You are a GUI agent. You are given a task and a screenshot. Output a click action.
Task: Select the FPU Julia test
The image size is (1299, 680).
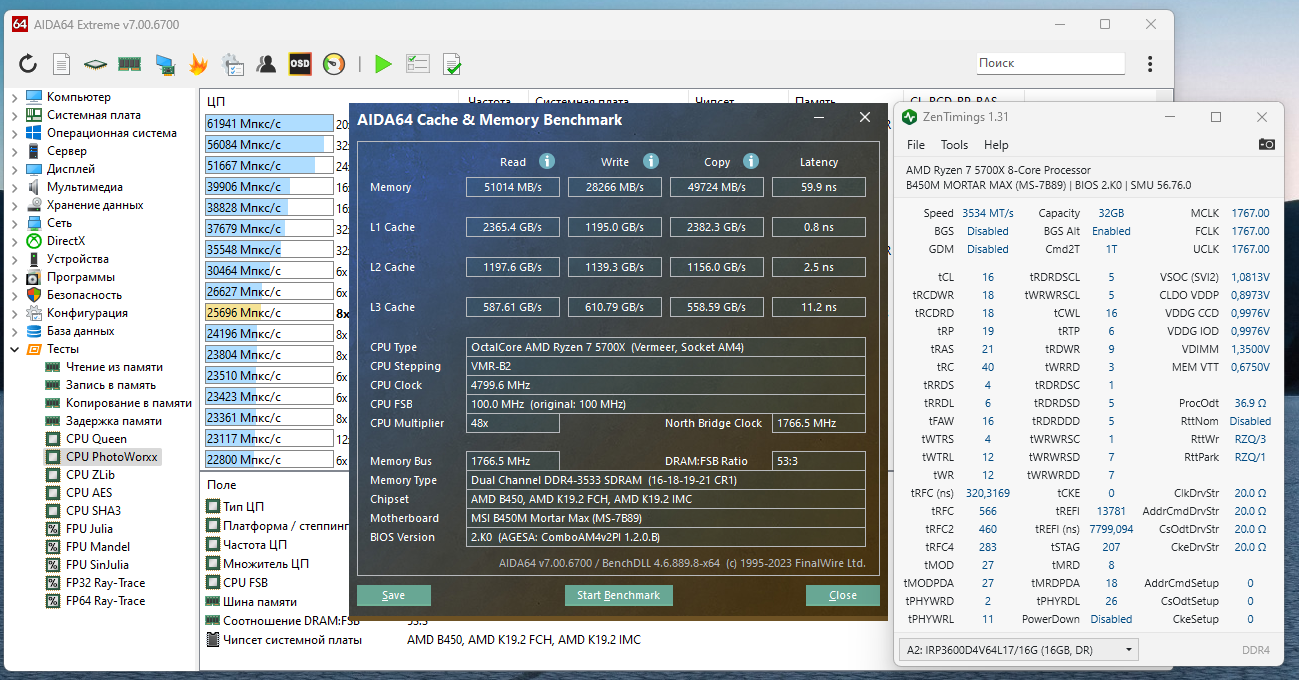click(x=89, y=529)
